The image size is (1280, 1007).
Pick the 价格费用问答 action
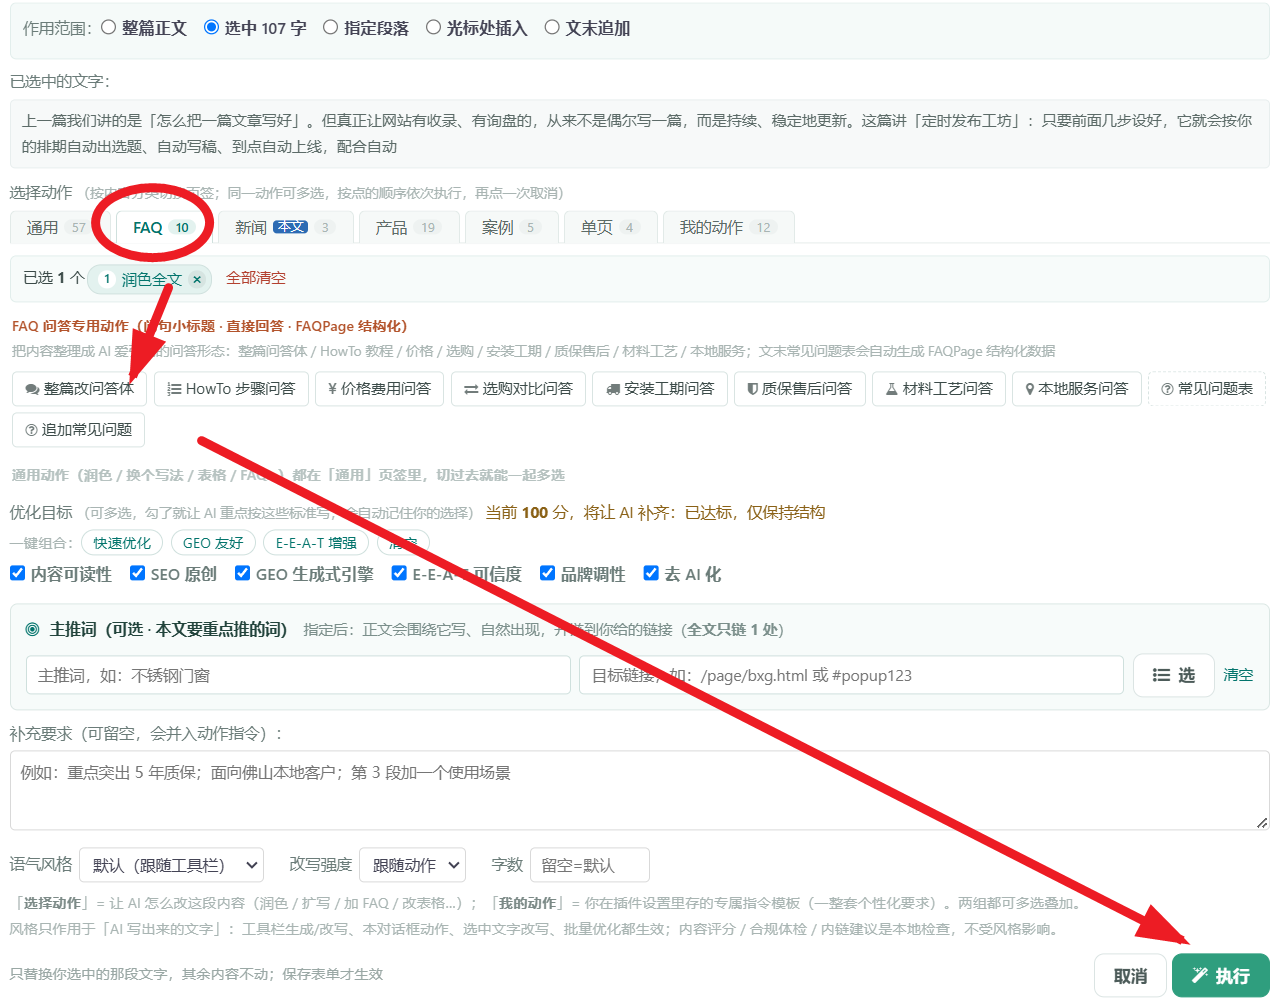tap(379, 389)
